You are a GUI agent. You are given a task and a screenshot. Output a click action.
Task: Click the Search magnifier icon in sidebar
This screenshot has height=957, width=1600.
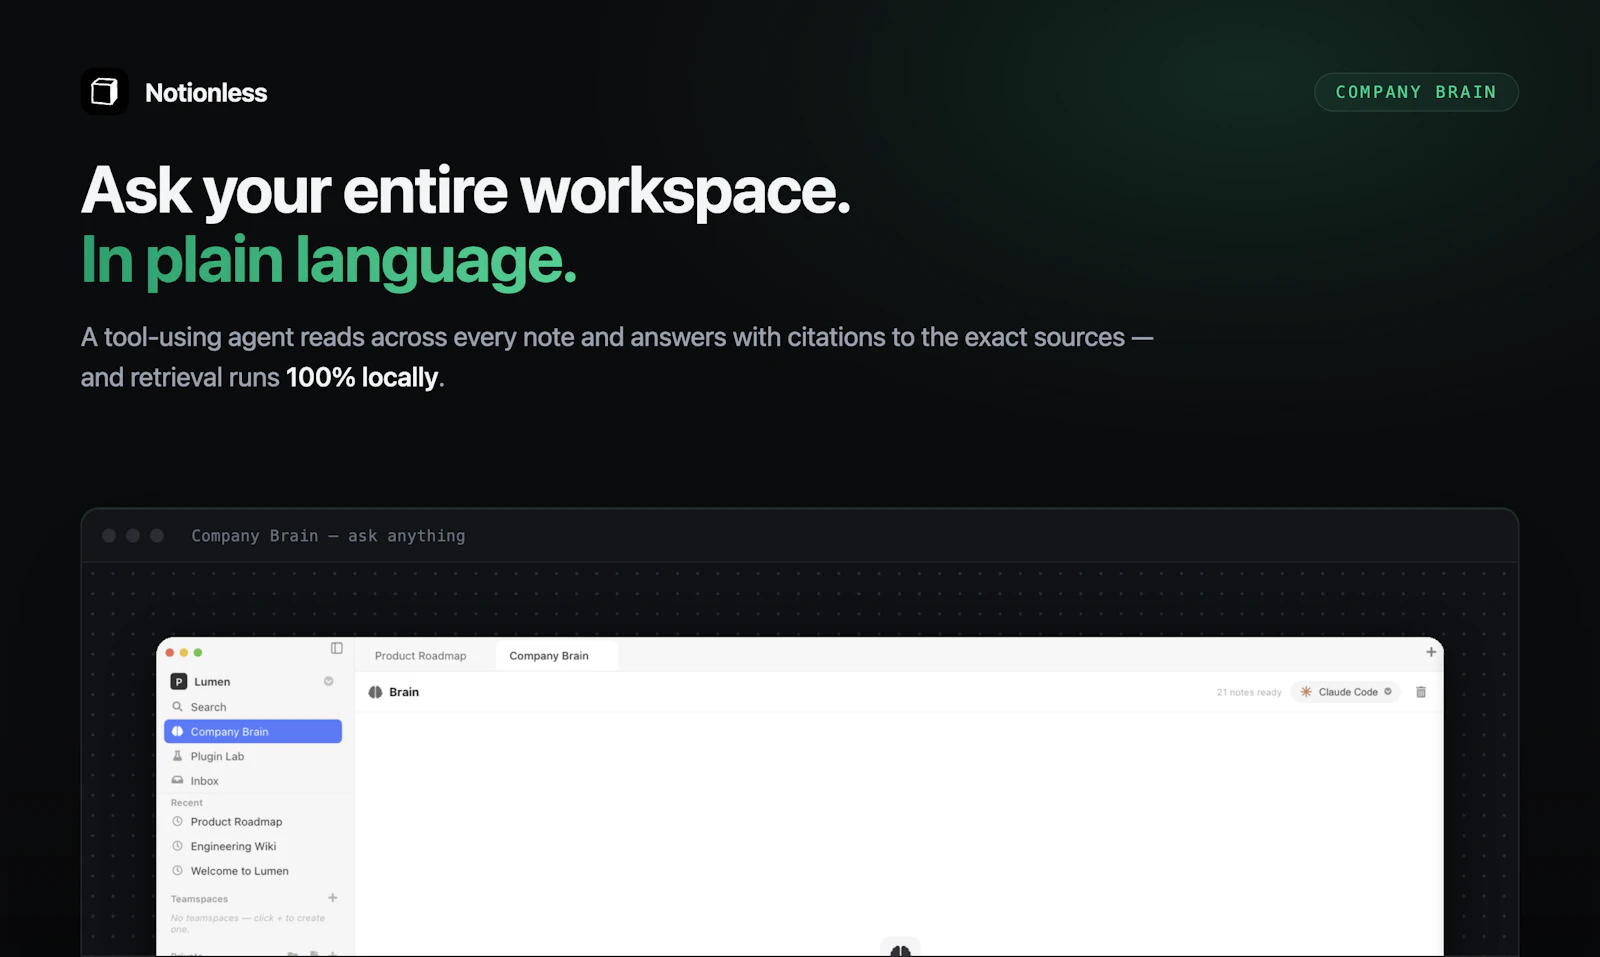click(177, 707)
